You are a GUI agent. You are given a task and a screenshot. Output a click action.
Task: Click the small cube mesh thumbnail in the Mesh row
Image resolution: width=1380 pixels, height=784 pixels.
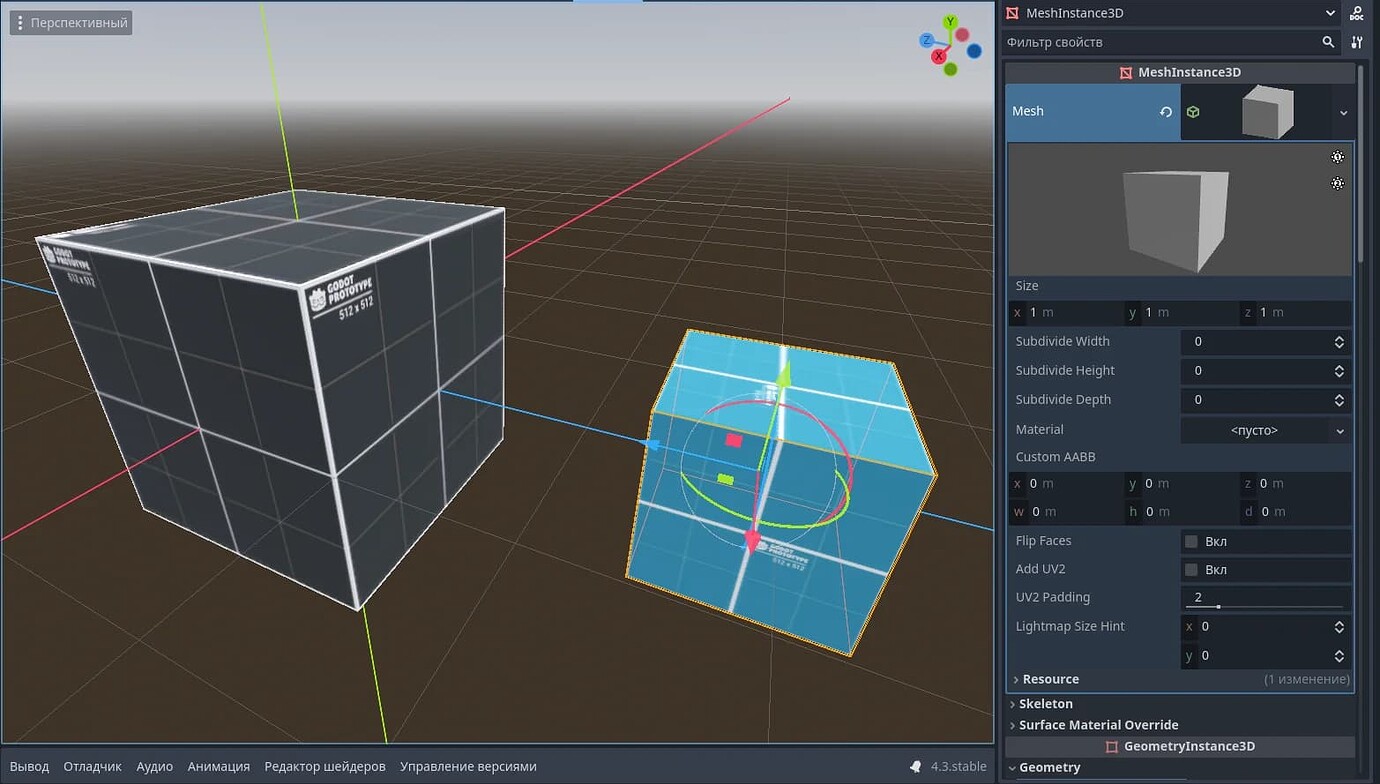[1267, 112]
